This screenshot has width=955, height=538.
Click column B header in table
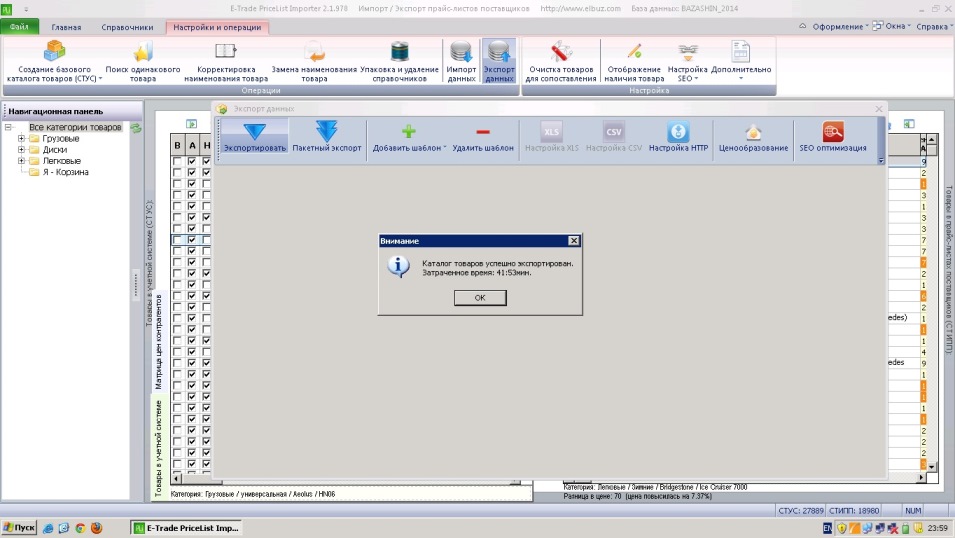(177, 145)
